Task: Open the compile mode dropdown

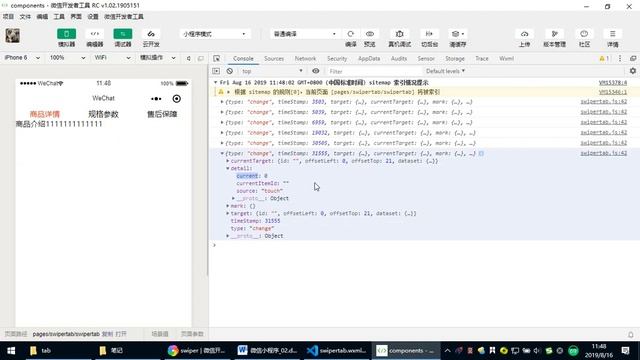Action: [304, 34]
